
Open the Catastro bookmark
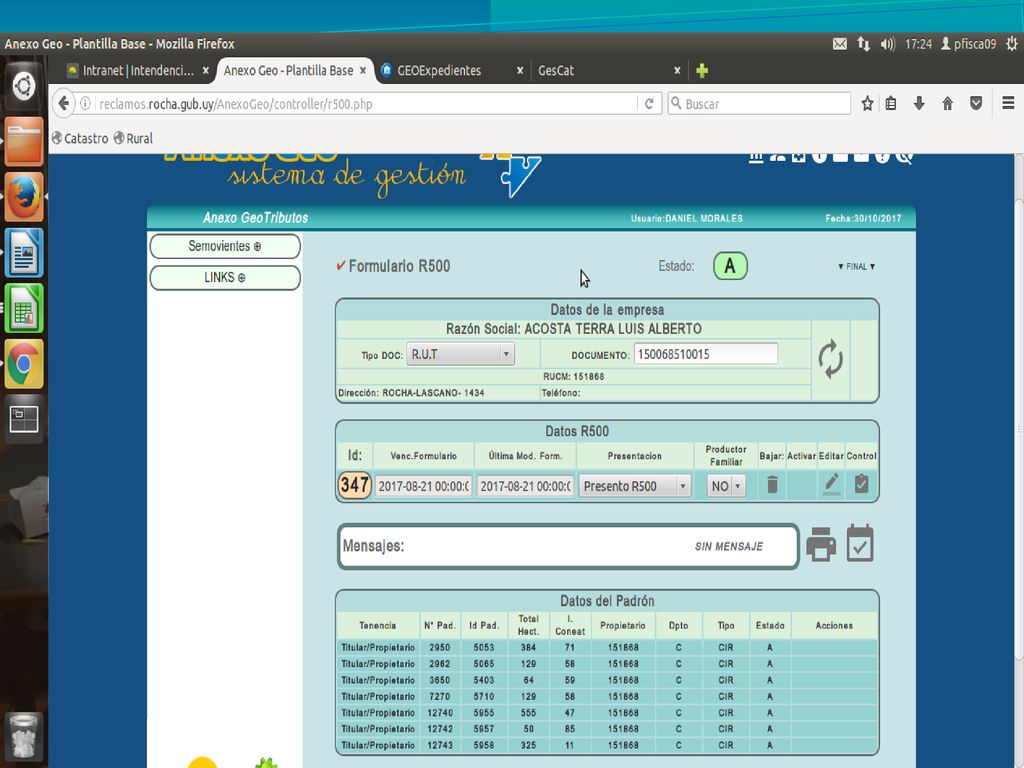pyautogui.click(x=80, y=138)
